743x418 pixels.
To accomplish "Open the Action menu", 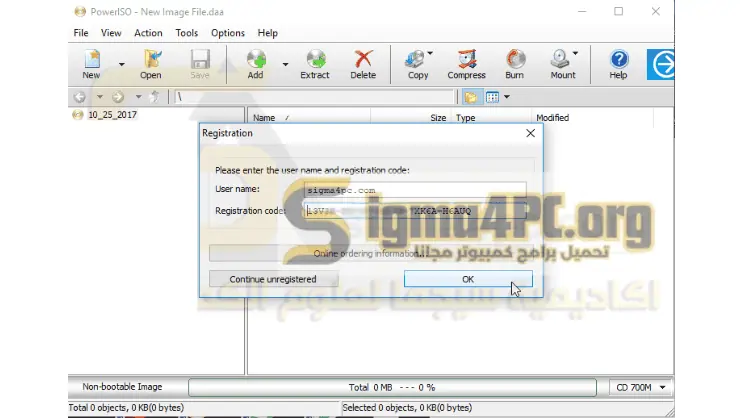I will click(148, 33).
